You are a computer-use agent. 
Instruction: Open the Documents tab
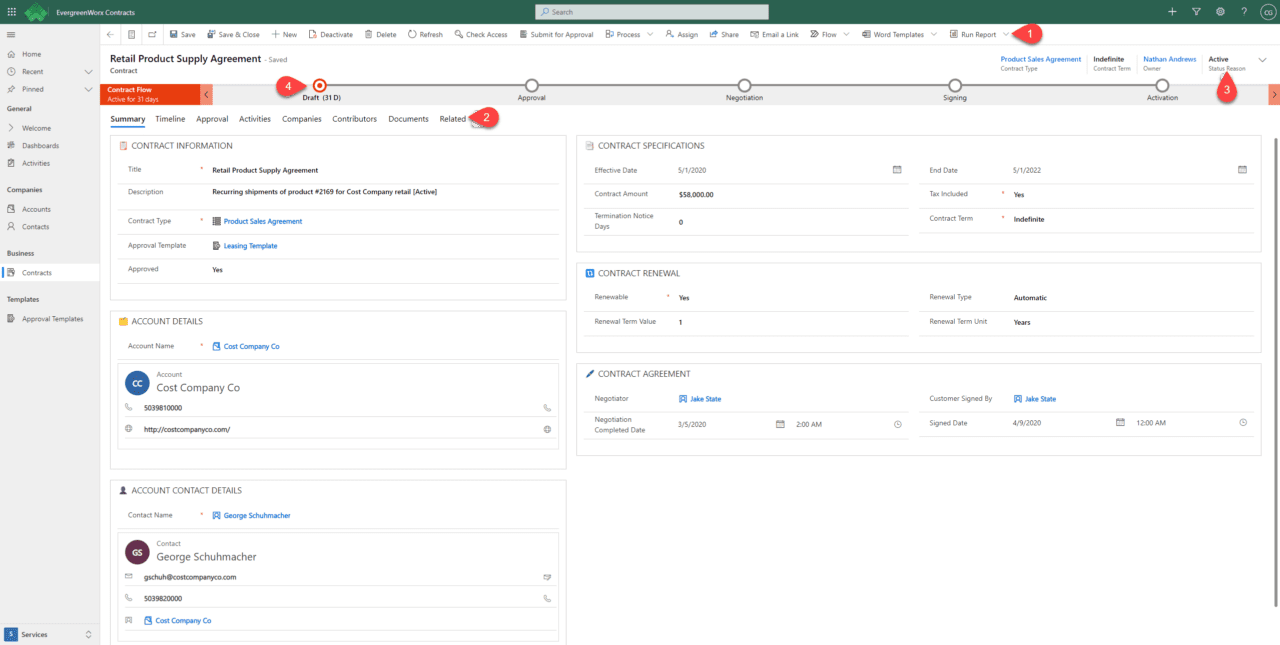[408, 119]
